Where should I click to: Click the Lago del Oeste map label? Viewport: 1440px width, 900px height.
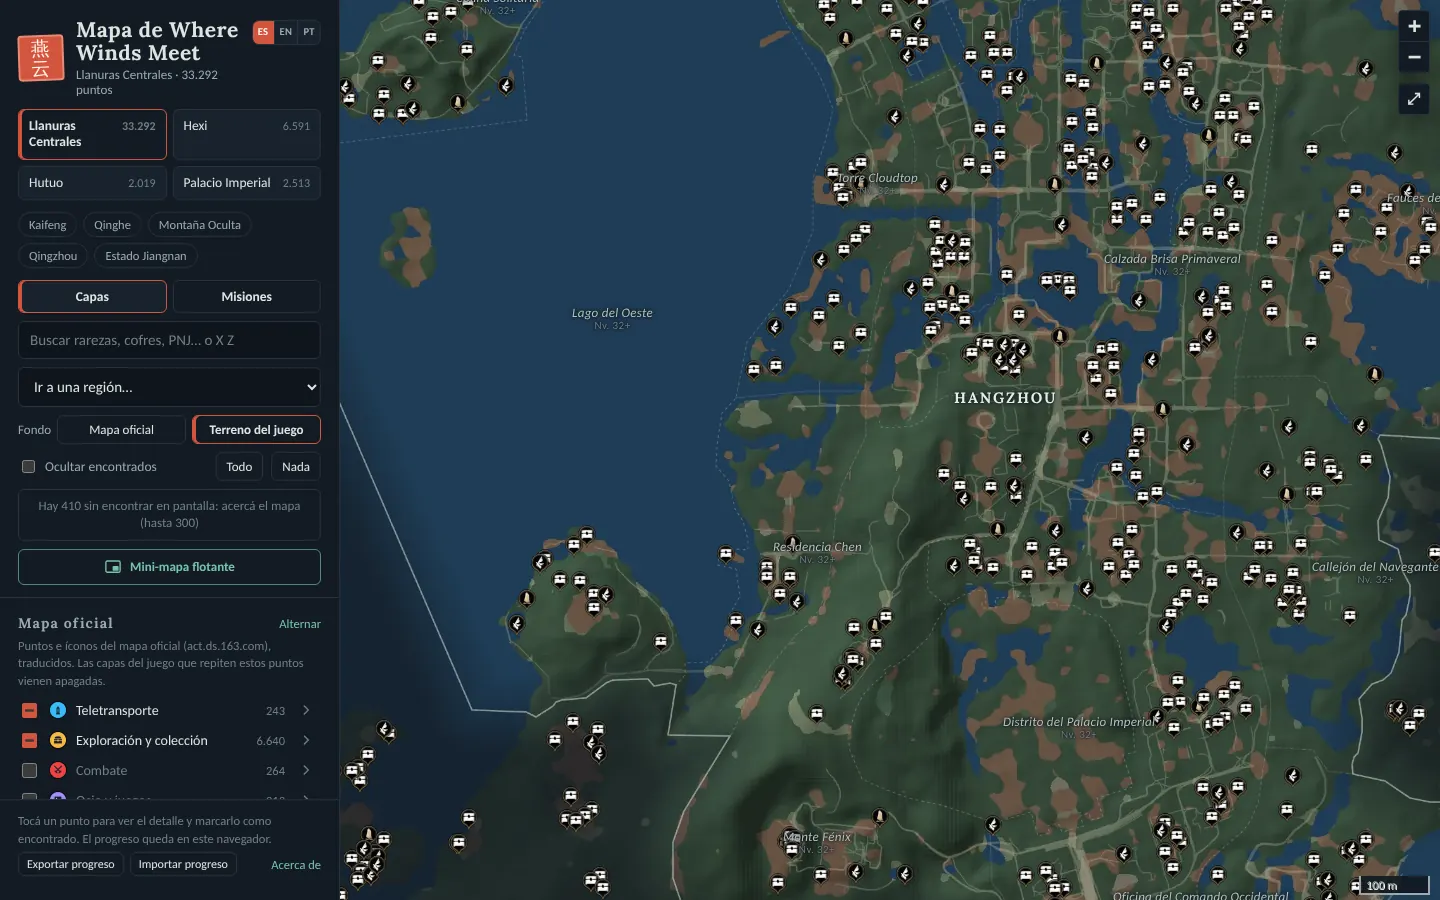(612, 313)
